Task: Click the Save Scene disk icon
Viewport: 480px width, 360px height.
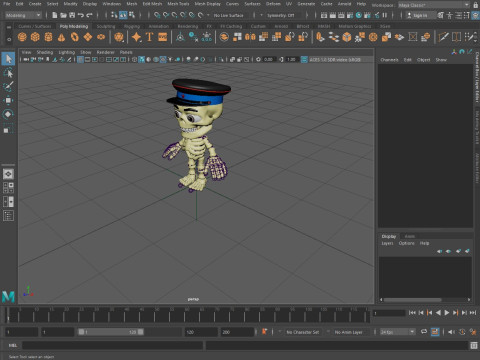Action: coord(72,15)
